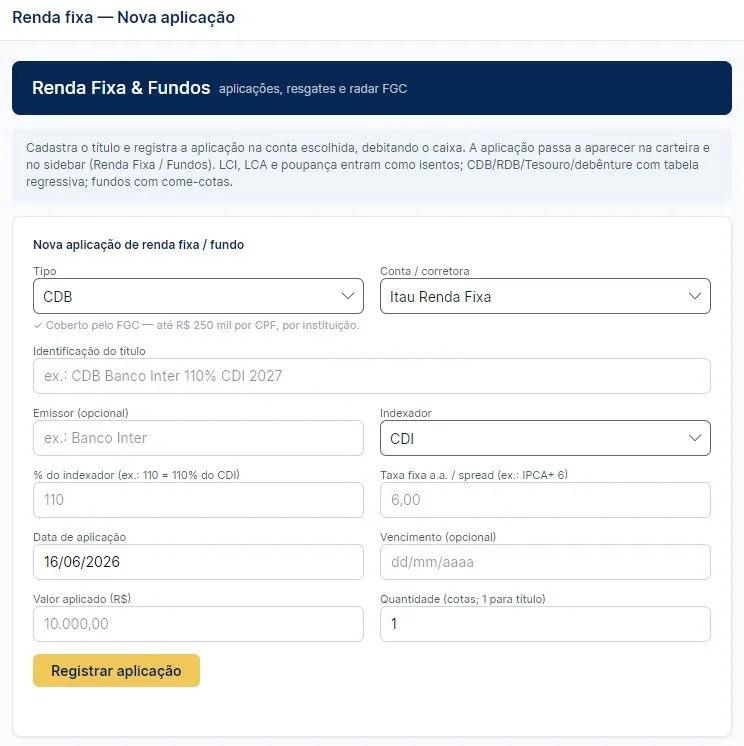This screenshot has width=744, height=746.
Task: Click the page title Renda fixa — Nova aplicação
Action: click(x=123, y=18)
